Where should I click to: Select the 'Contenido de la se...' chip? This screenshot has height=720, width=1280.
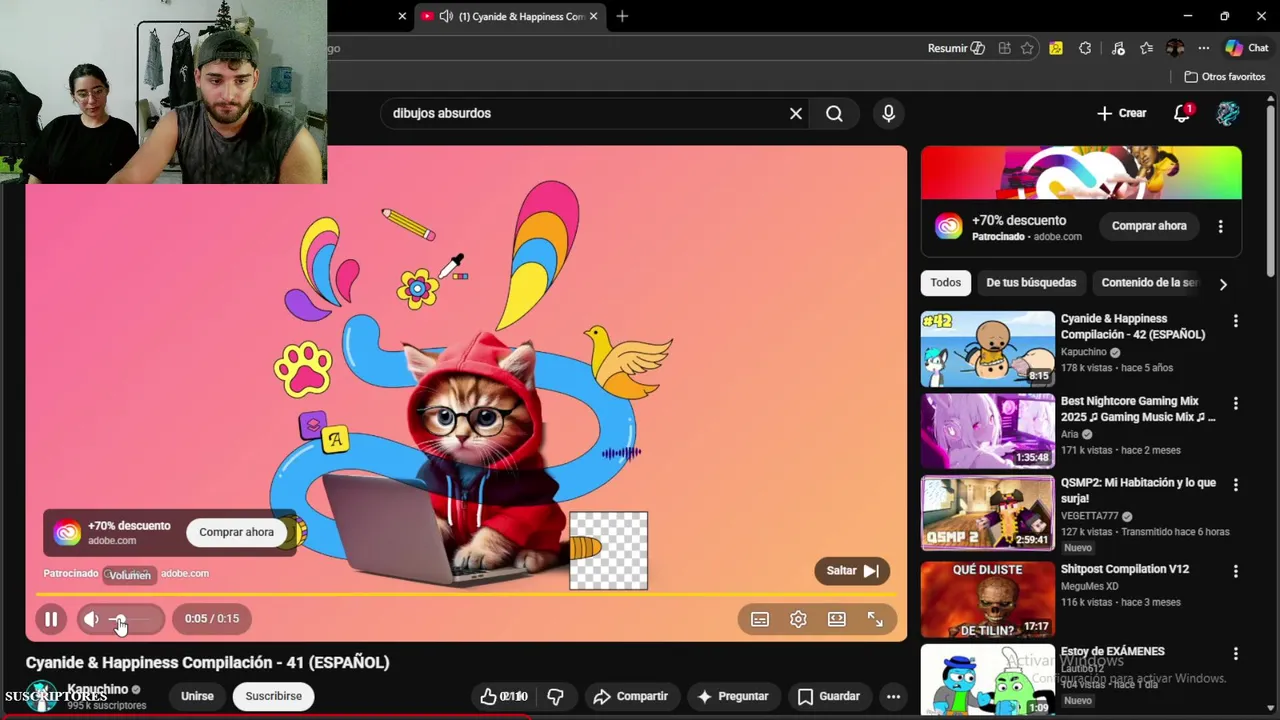(1149, 283)
